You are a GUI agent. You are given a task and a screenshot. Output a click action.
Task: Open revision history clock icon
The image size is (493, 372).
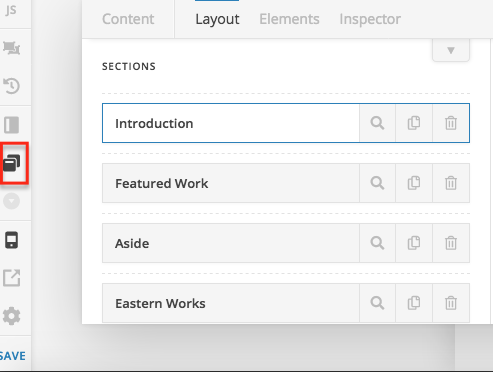coord(12,86)
